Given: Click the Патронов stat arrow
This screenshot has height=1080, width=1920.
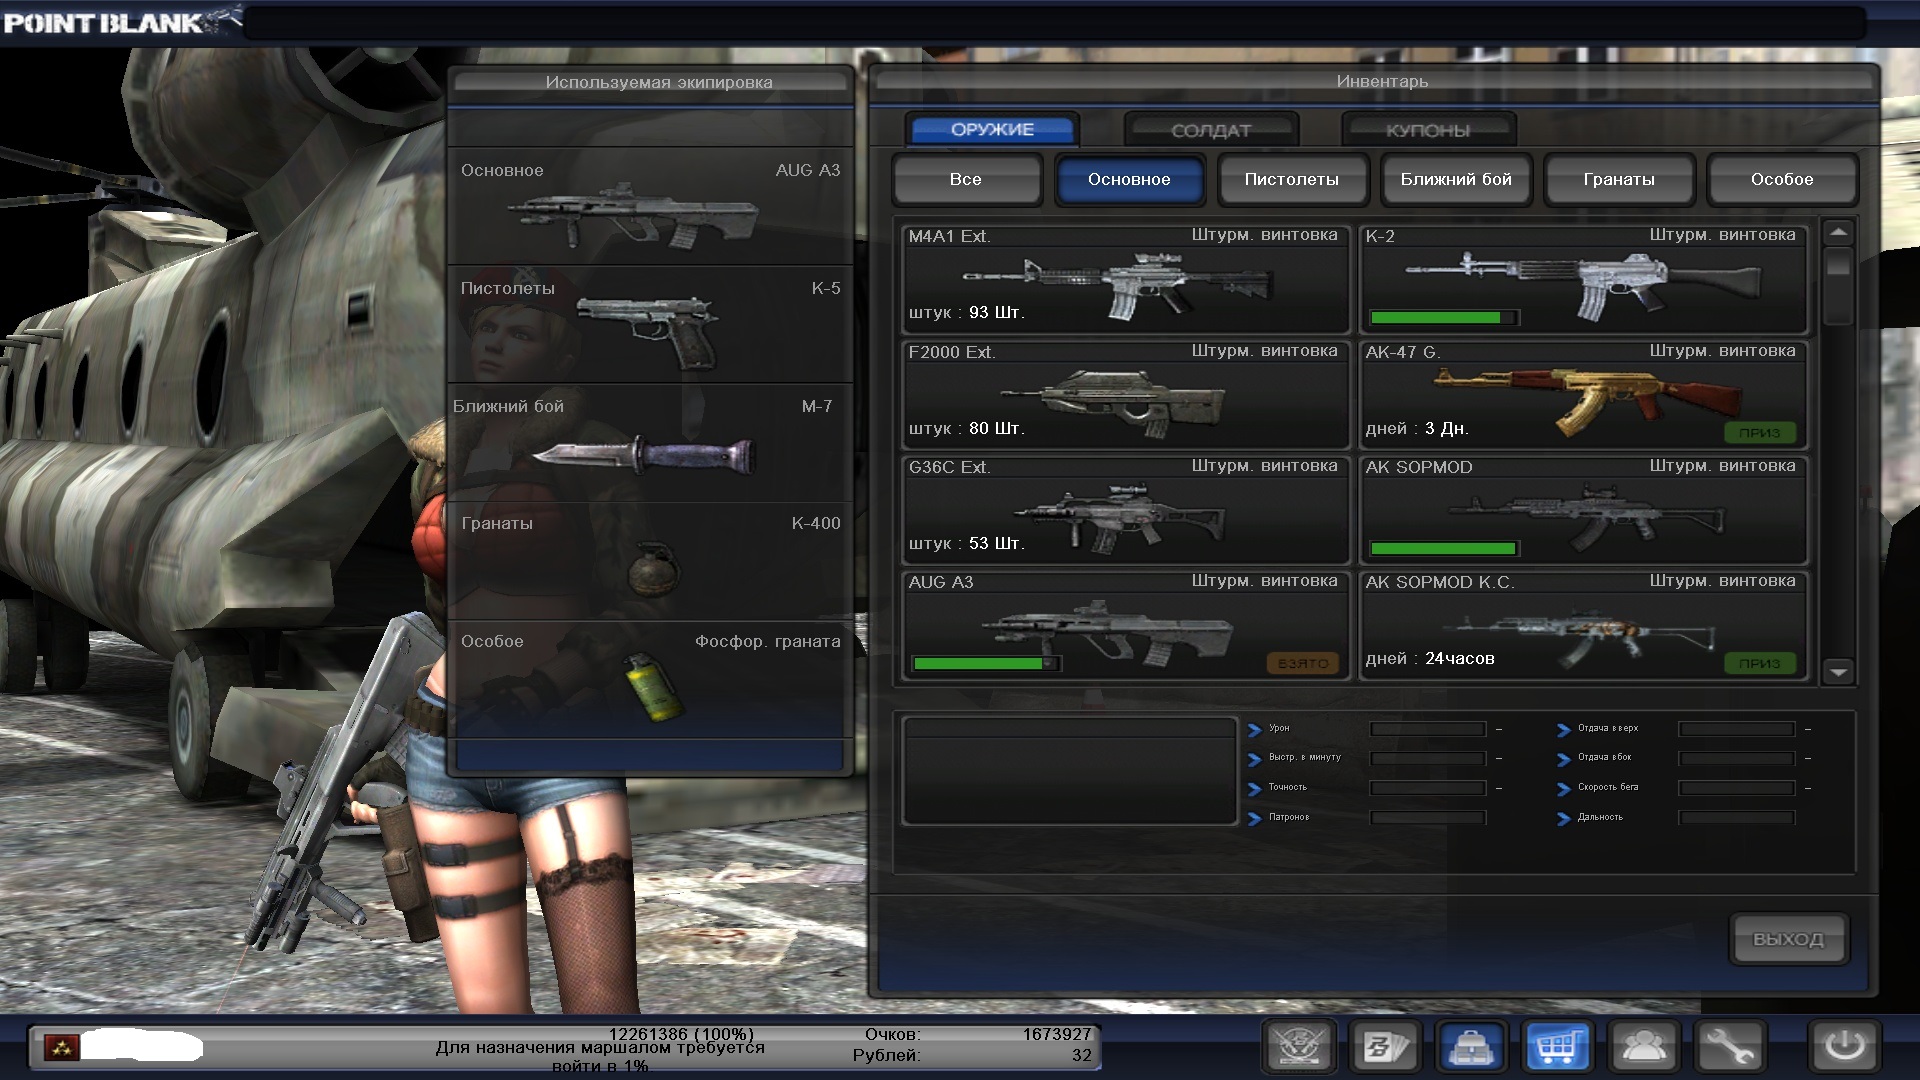Looking at the screenshot, I should (x=1255, y=819).
